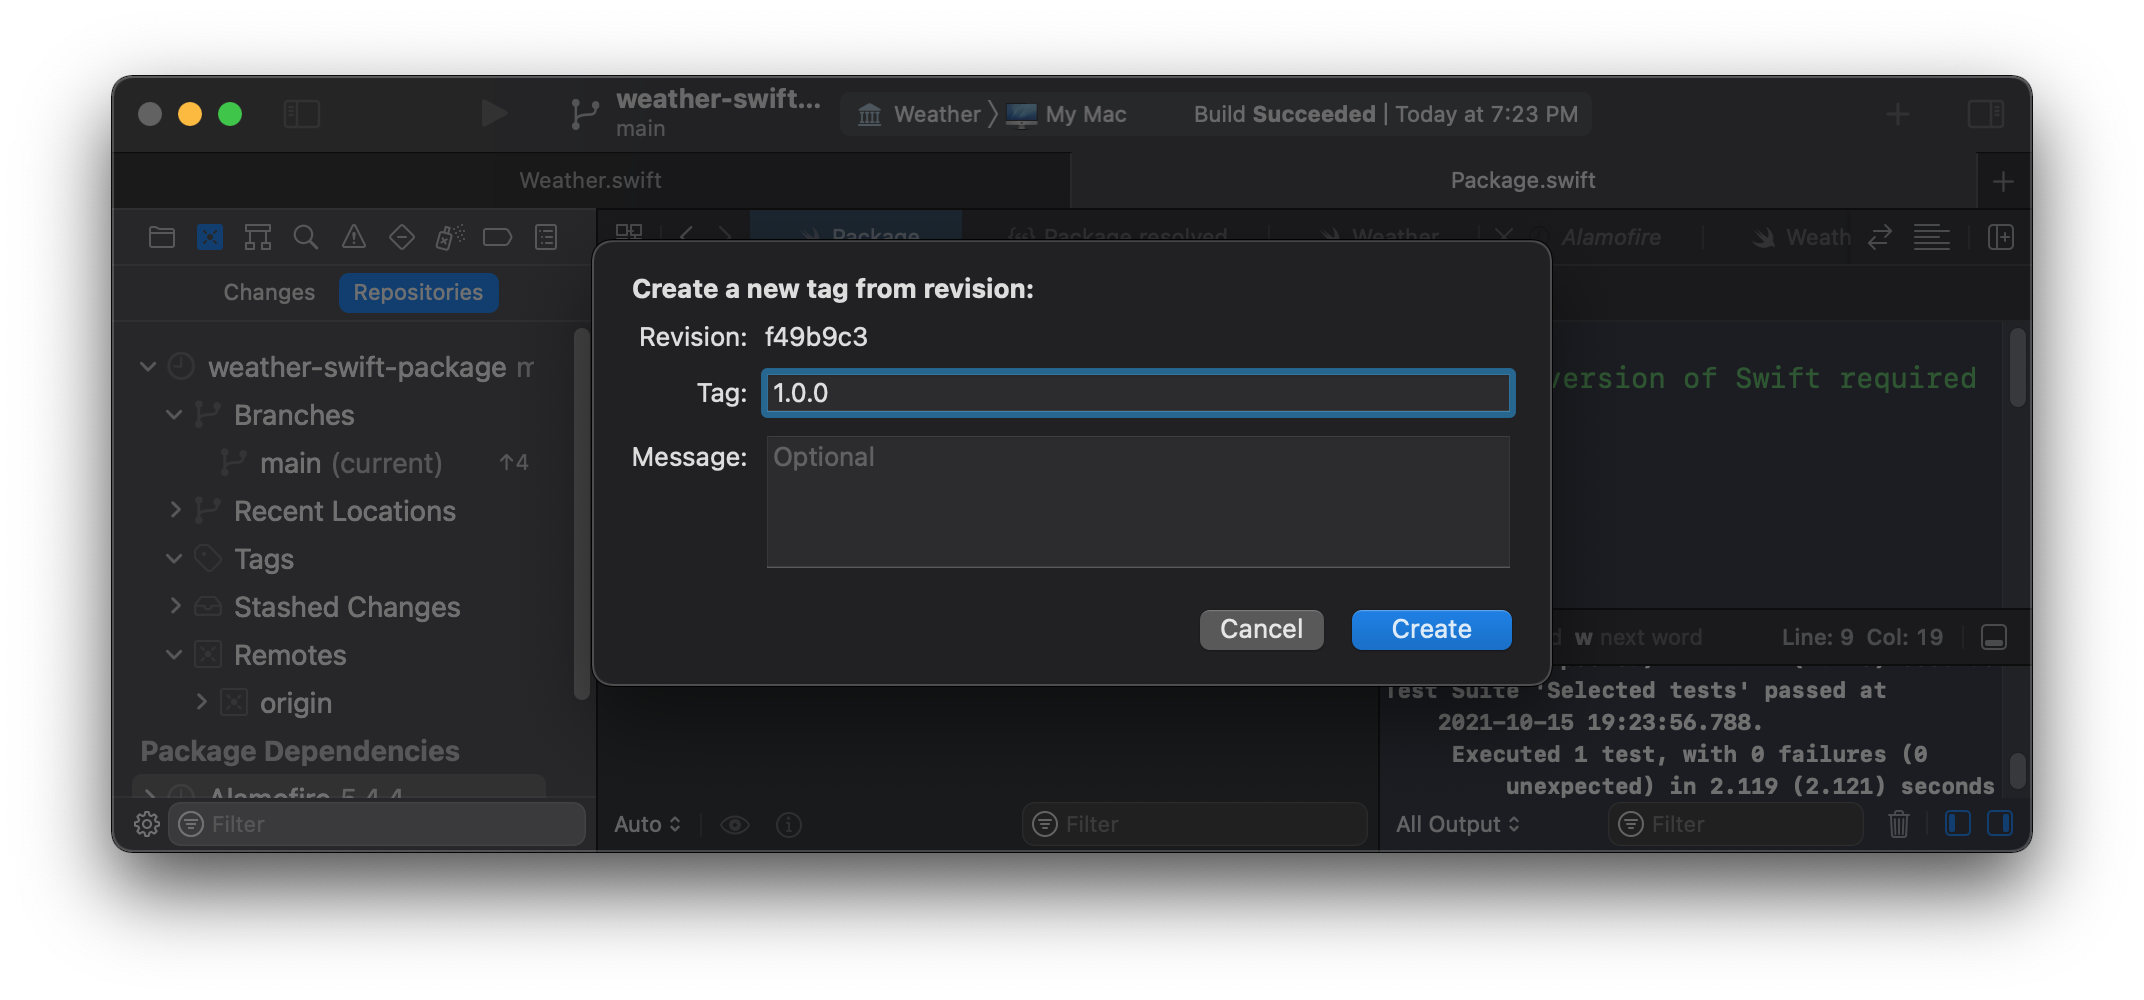This screenshot has height=1000, width=2144.
Task: Collapse the Remotes group
Action: coord(174,654)
